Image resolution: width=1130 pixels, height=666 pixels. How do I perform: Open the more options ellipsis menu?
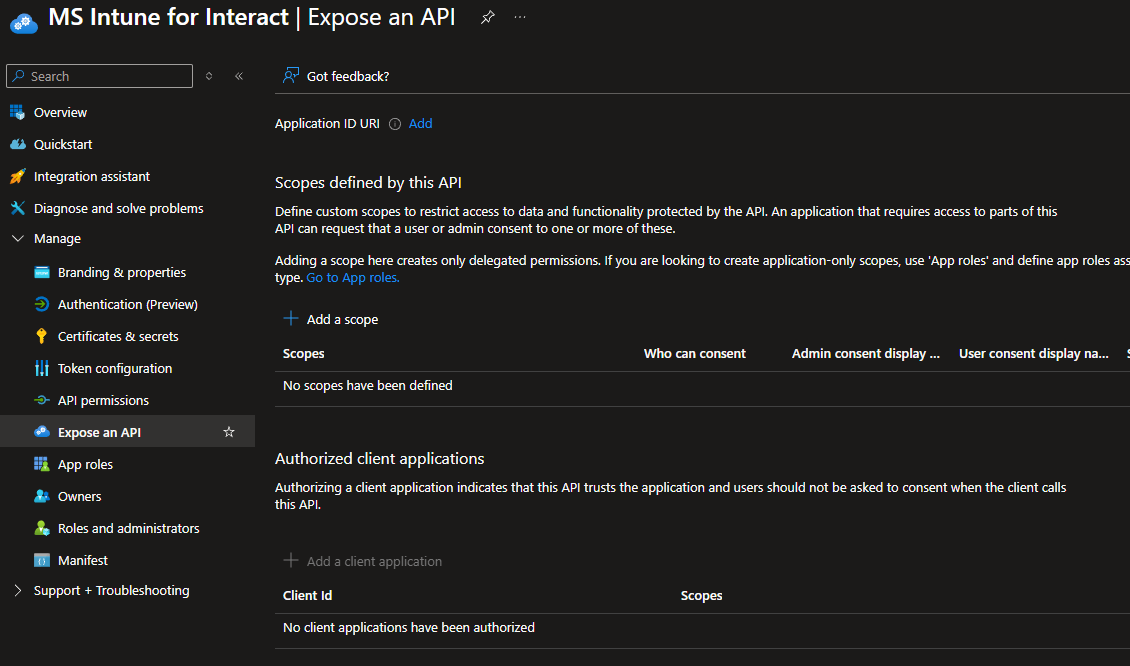(x=520, y=17)
